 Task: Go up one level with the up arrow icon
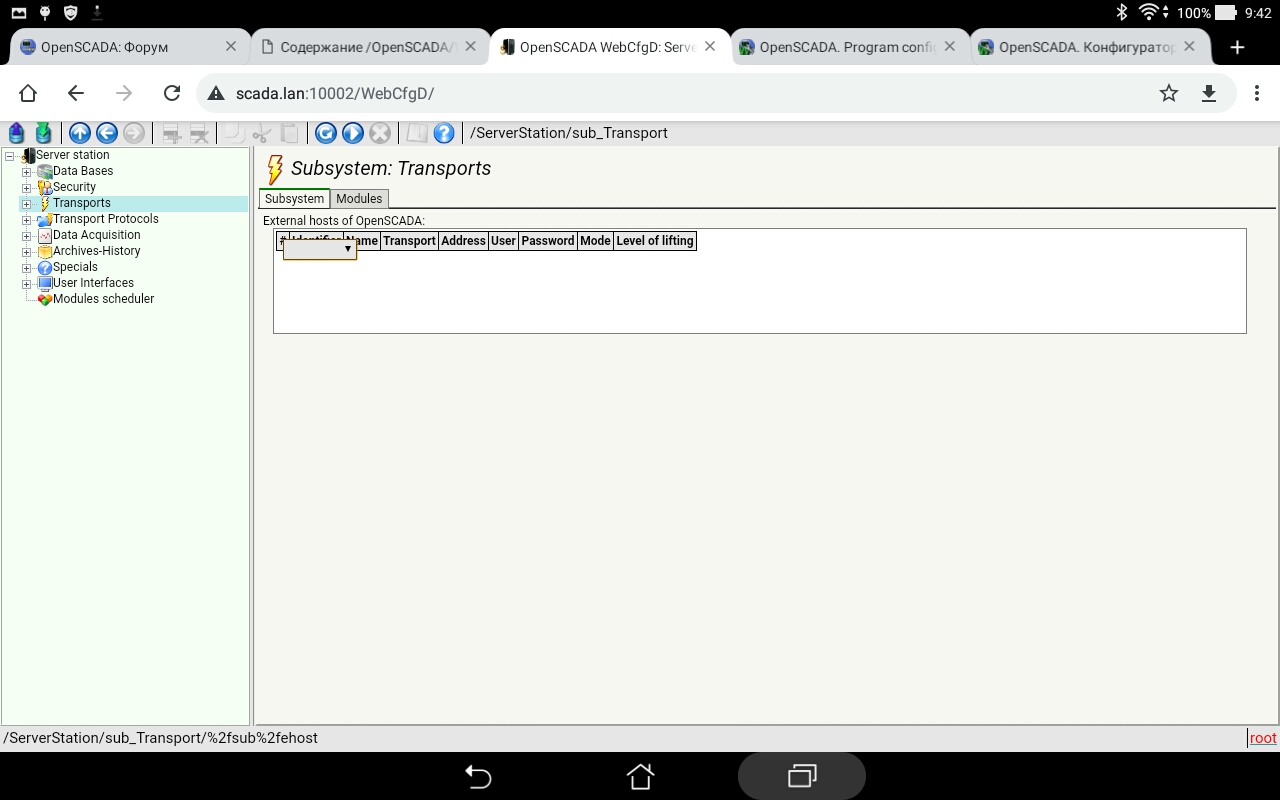pyautogui.click(x=80, y=133)
